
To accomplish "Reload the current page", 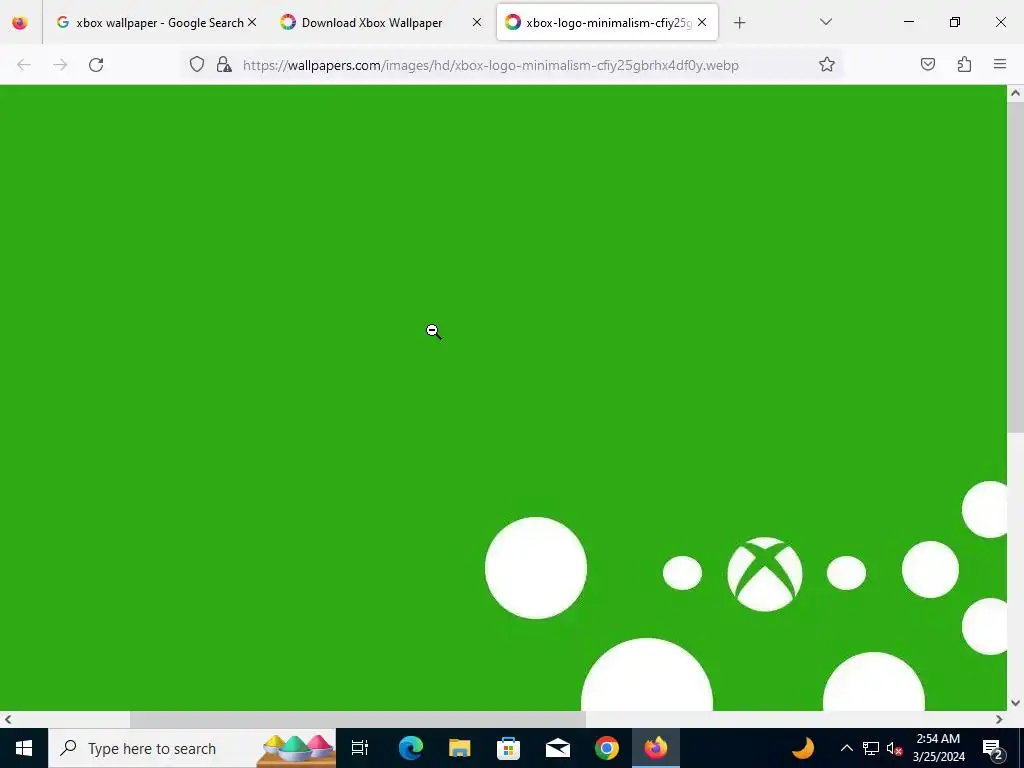I will pyautogui.click(x=96, y=65).
